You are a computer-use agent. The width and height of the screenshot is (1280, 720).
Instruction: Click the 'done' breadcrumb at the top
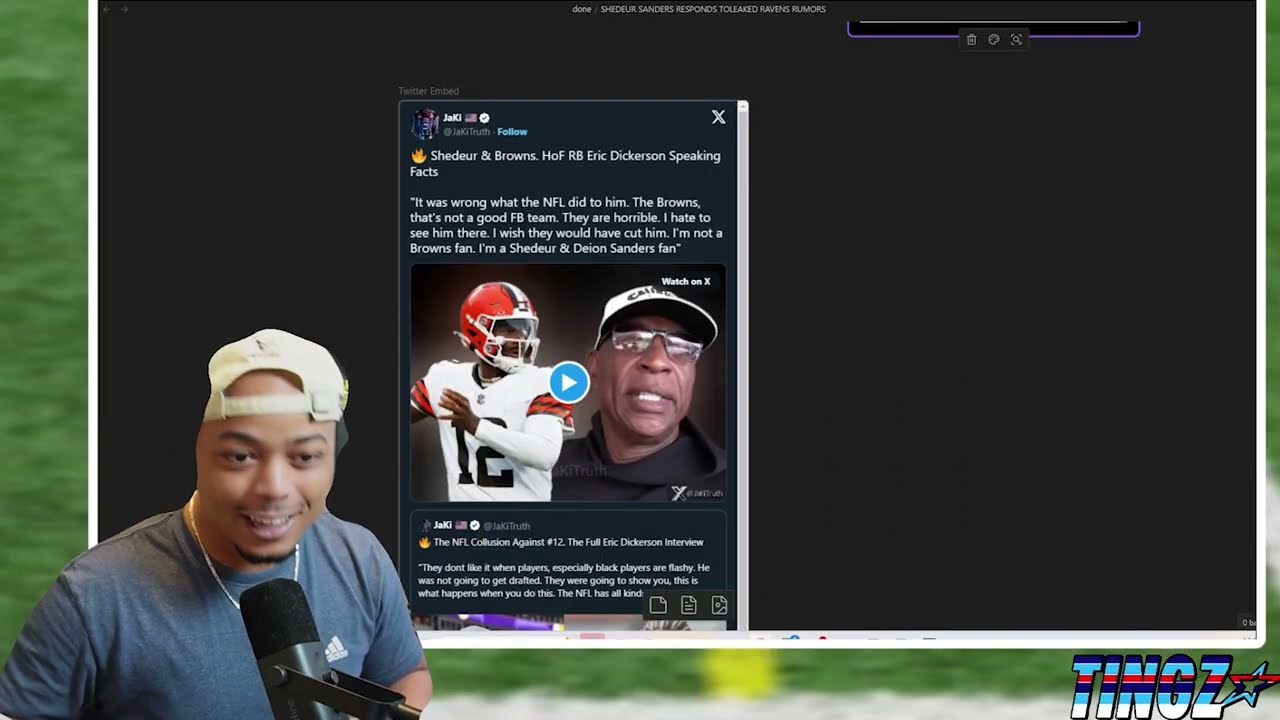tap(582, 9)
